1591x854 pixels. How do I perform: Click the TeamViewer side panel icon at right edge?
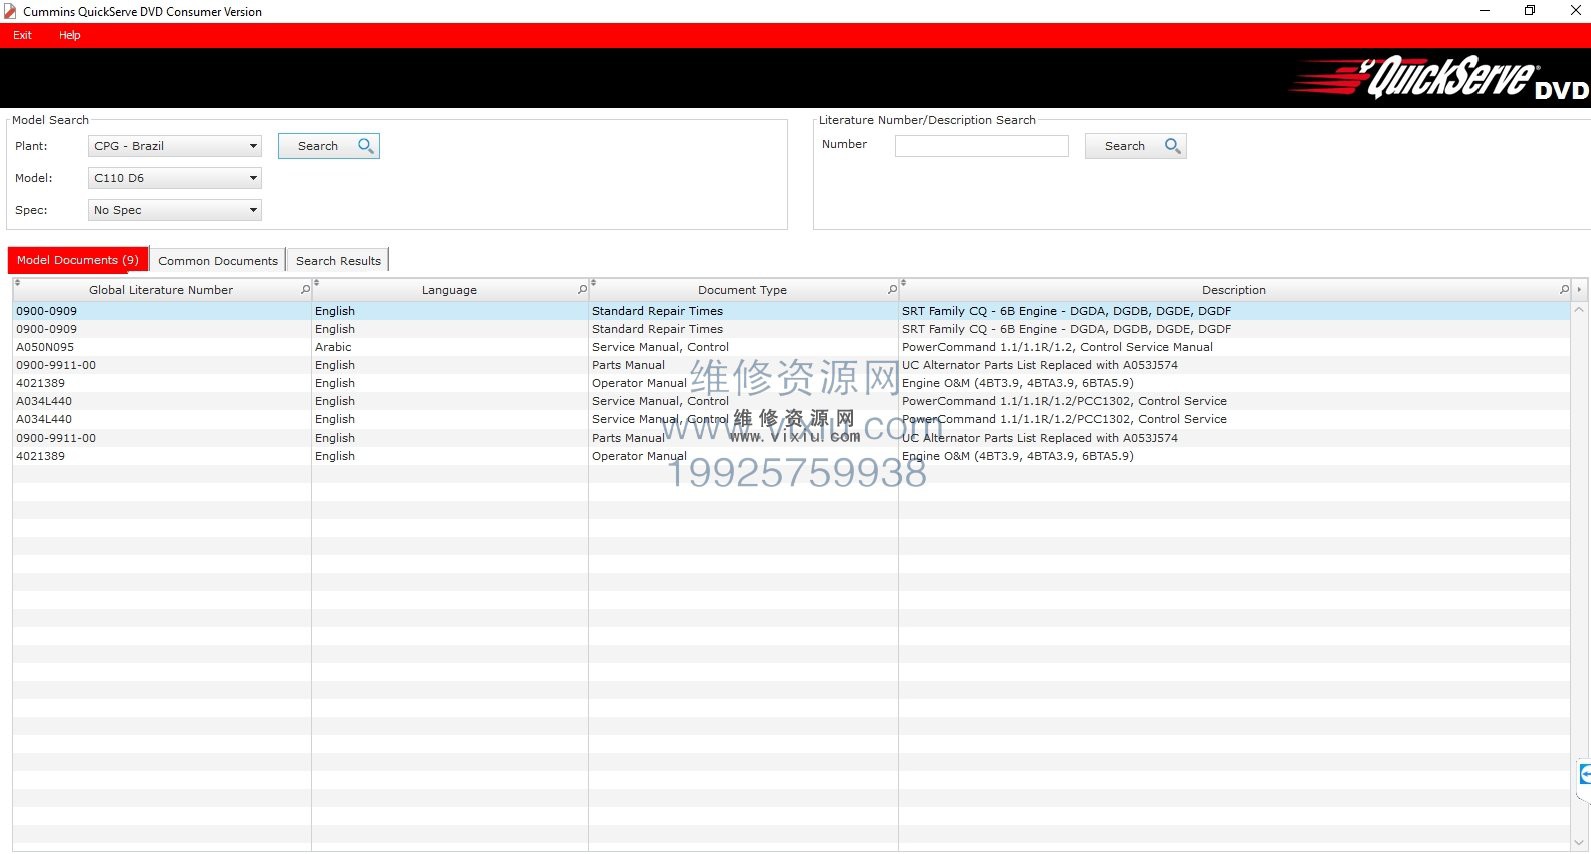[x=1584, y=775]
